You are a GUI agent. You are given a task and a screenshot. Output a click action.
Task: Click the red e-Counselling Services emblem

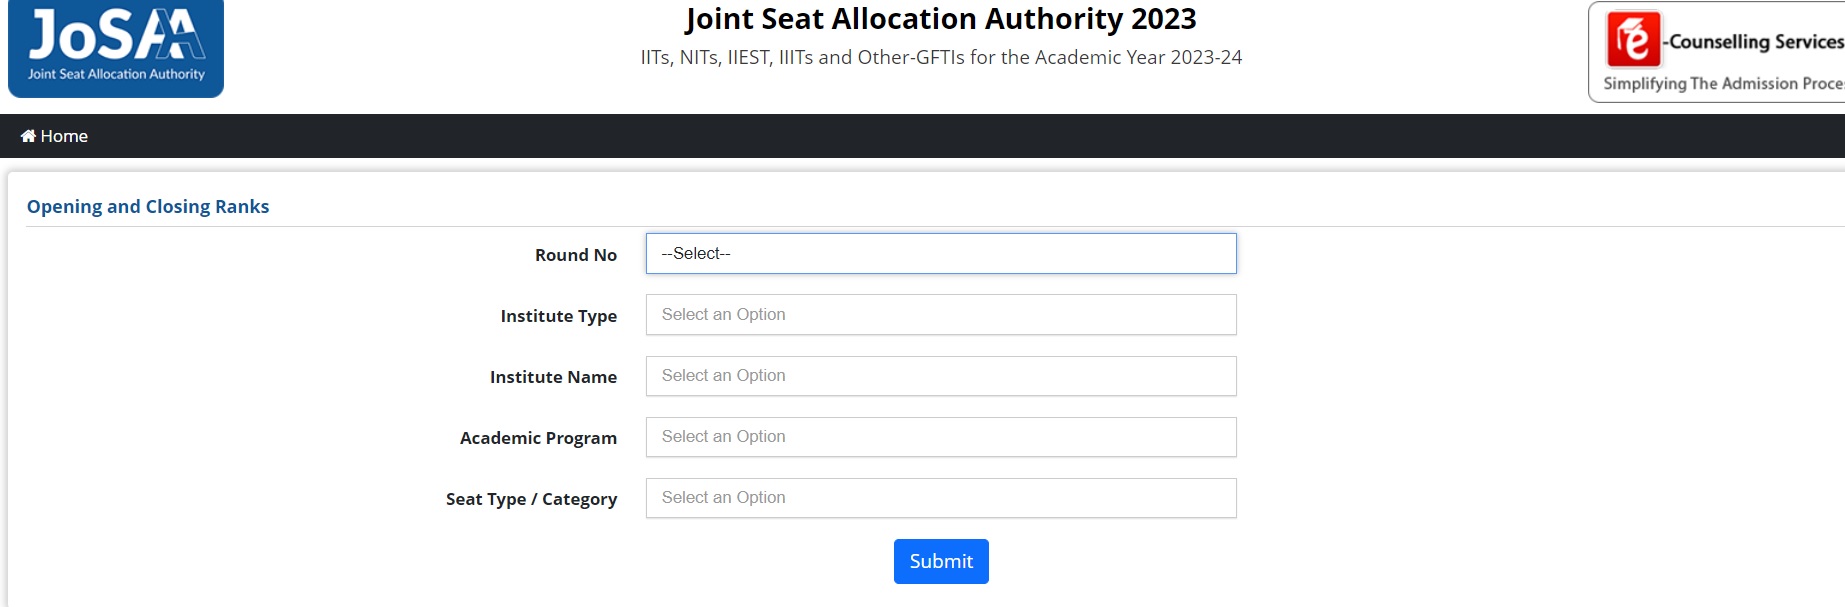point(1633,39)
